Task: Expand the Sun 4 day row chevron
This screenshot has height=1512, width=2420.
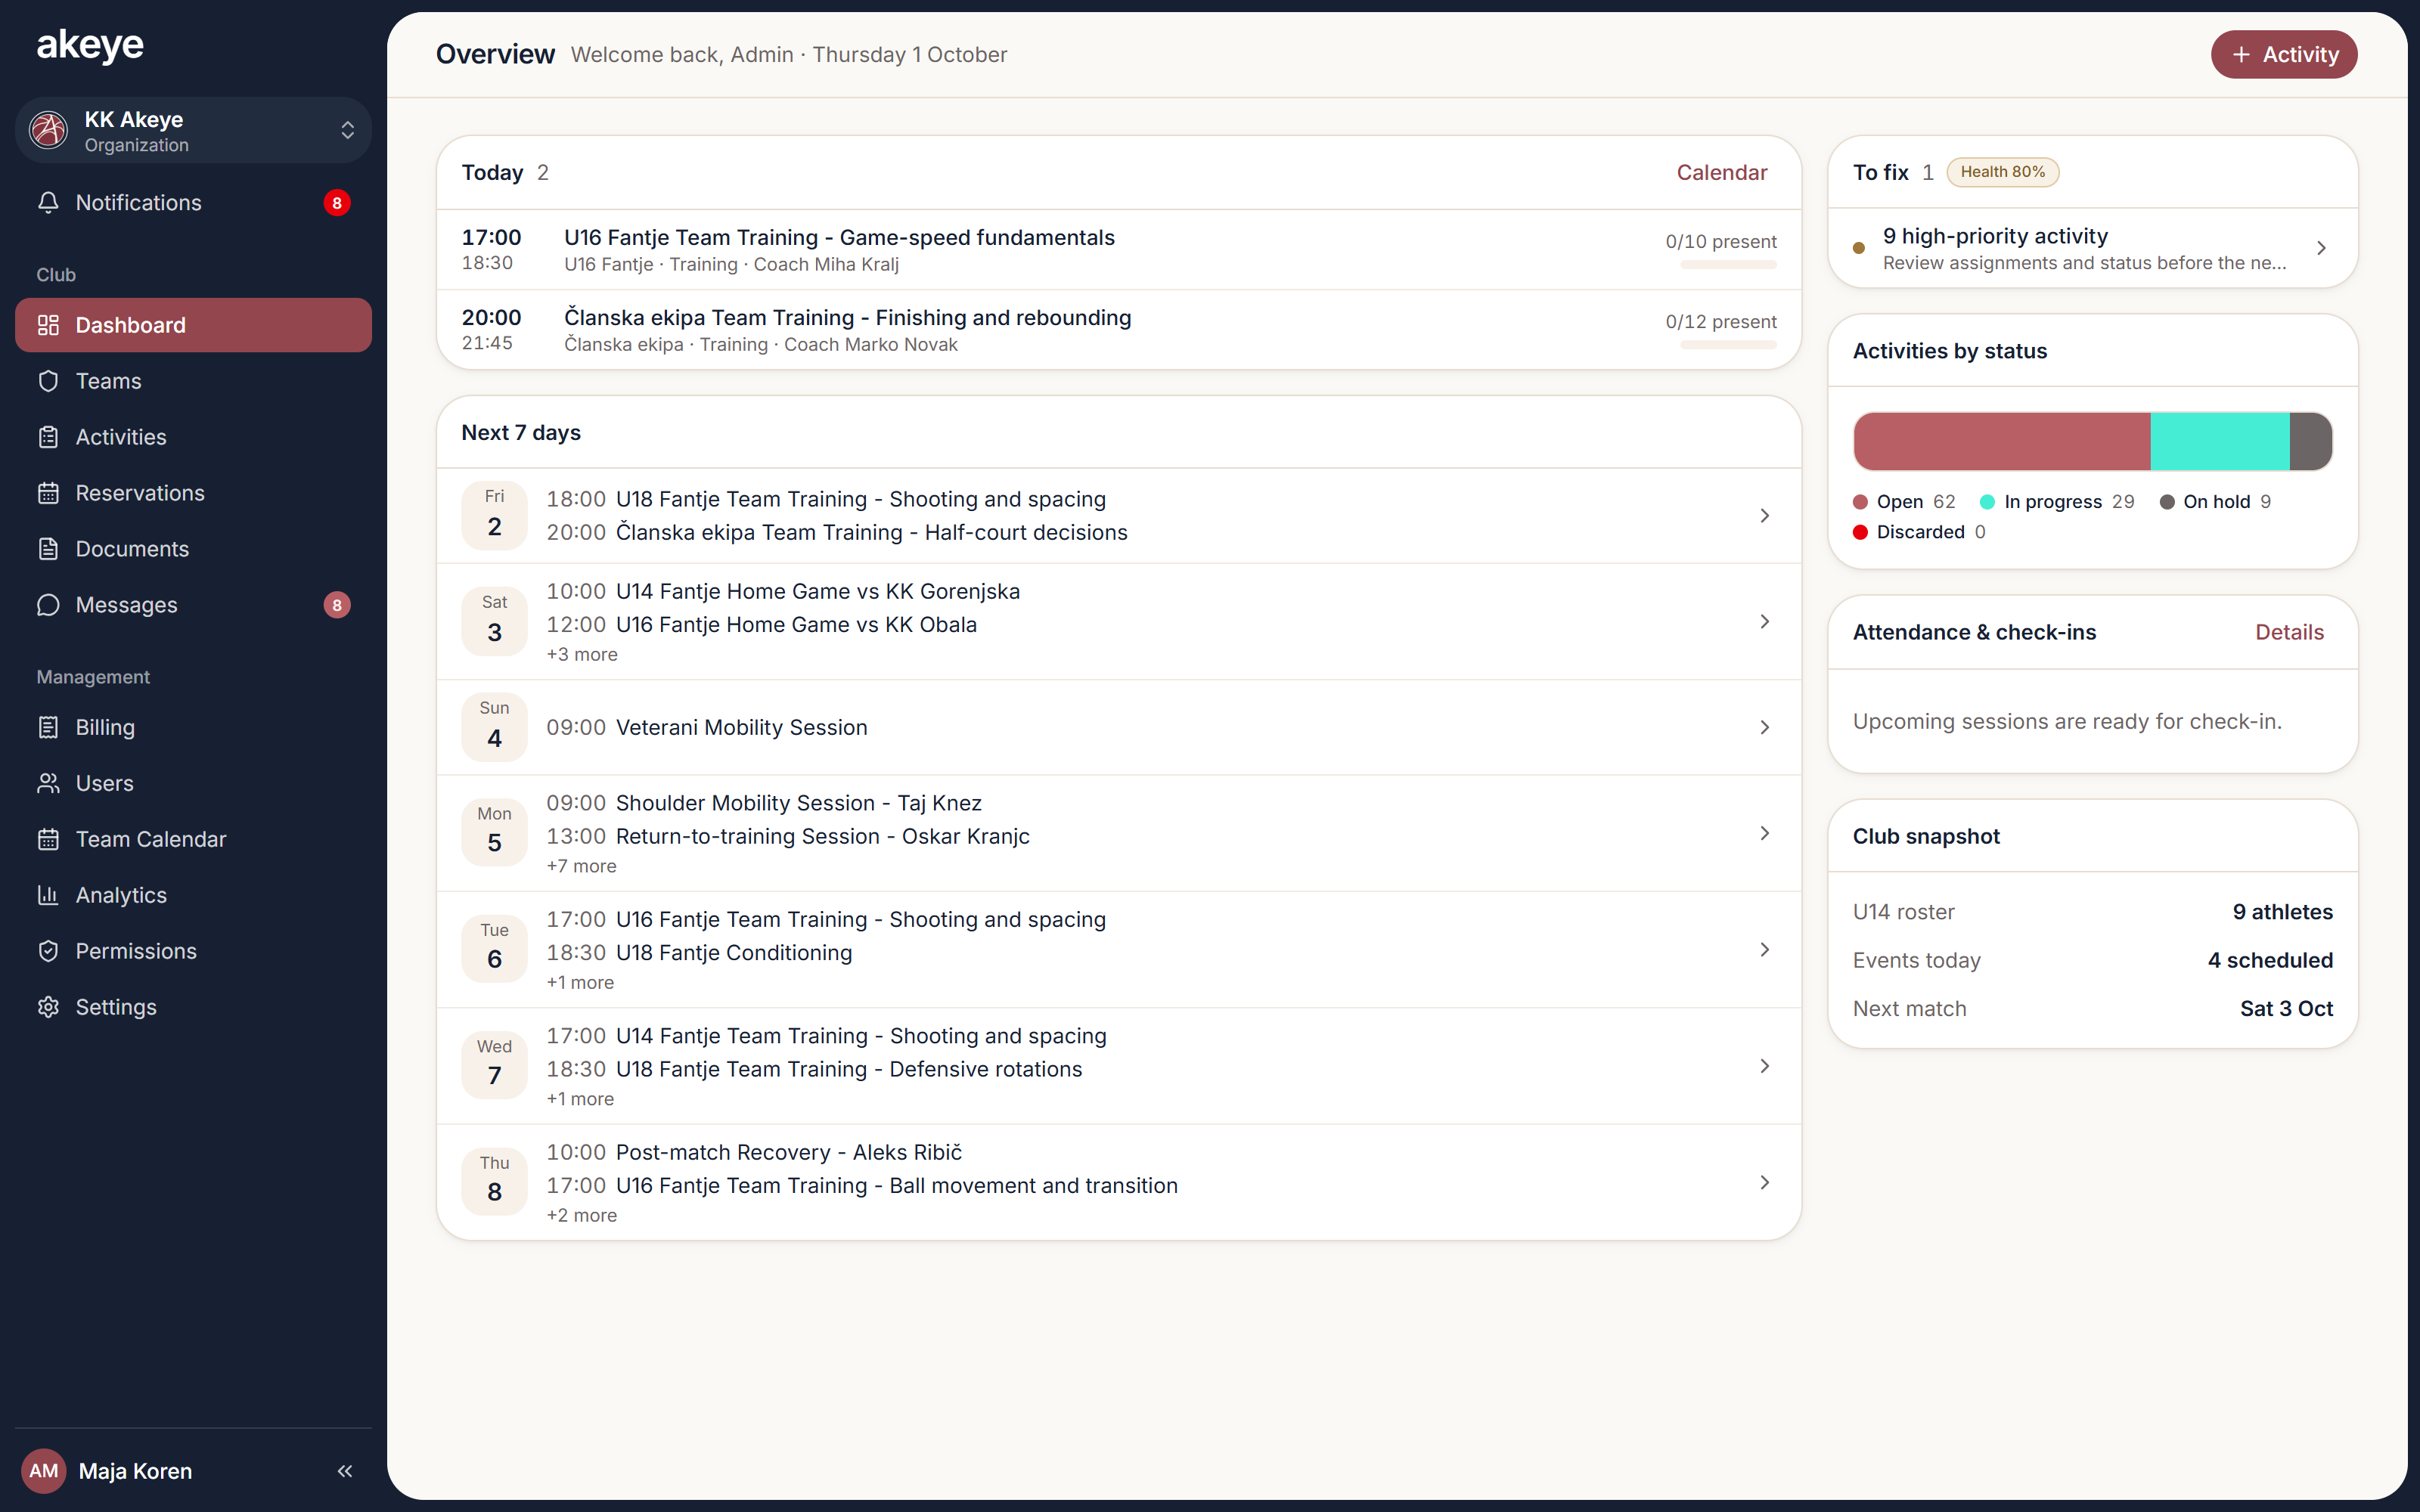Action: (x=1764, y=728)
